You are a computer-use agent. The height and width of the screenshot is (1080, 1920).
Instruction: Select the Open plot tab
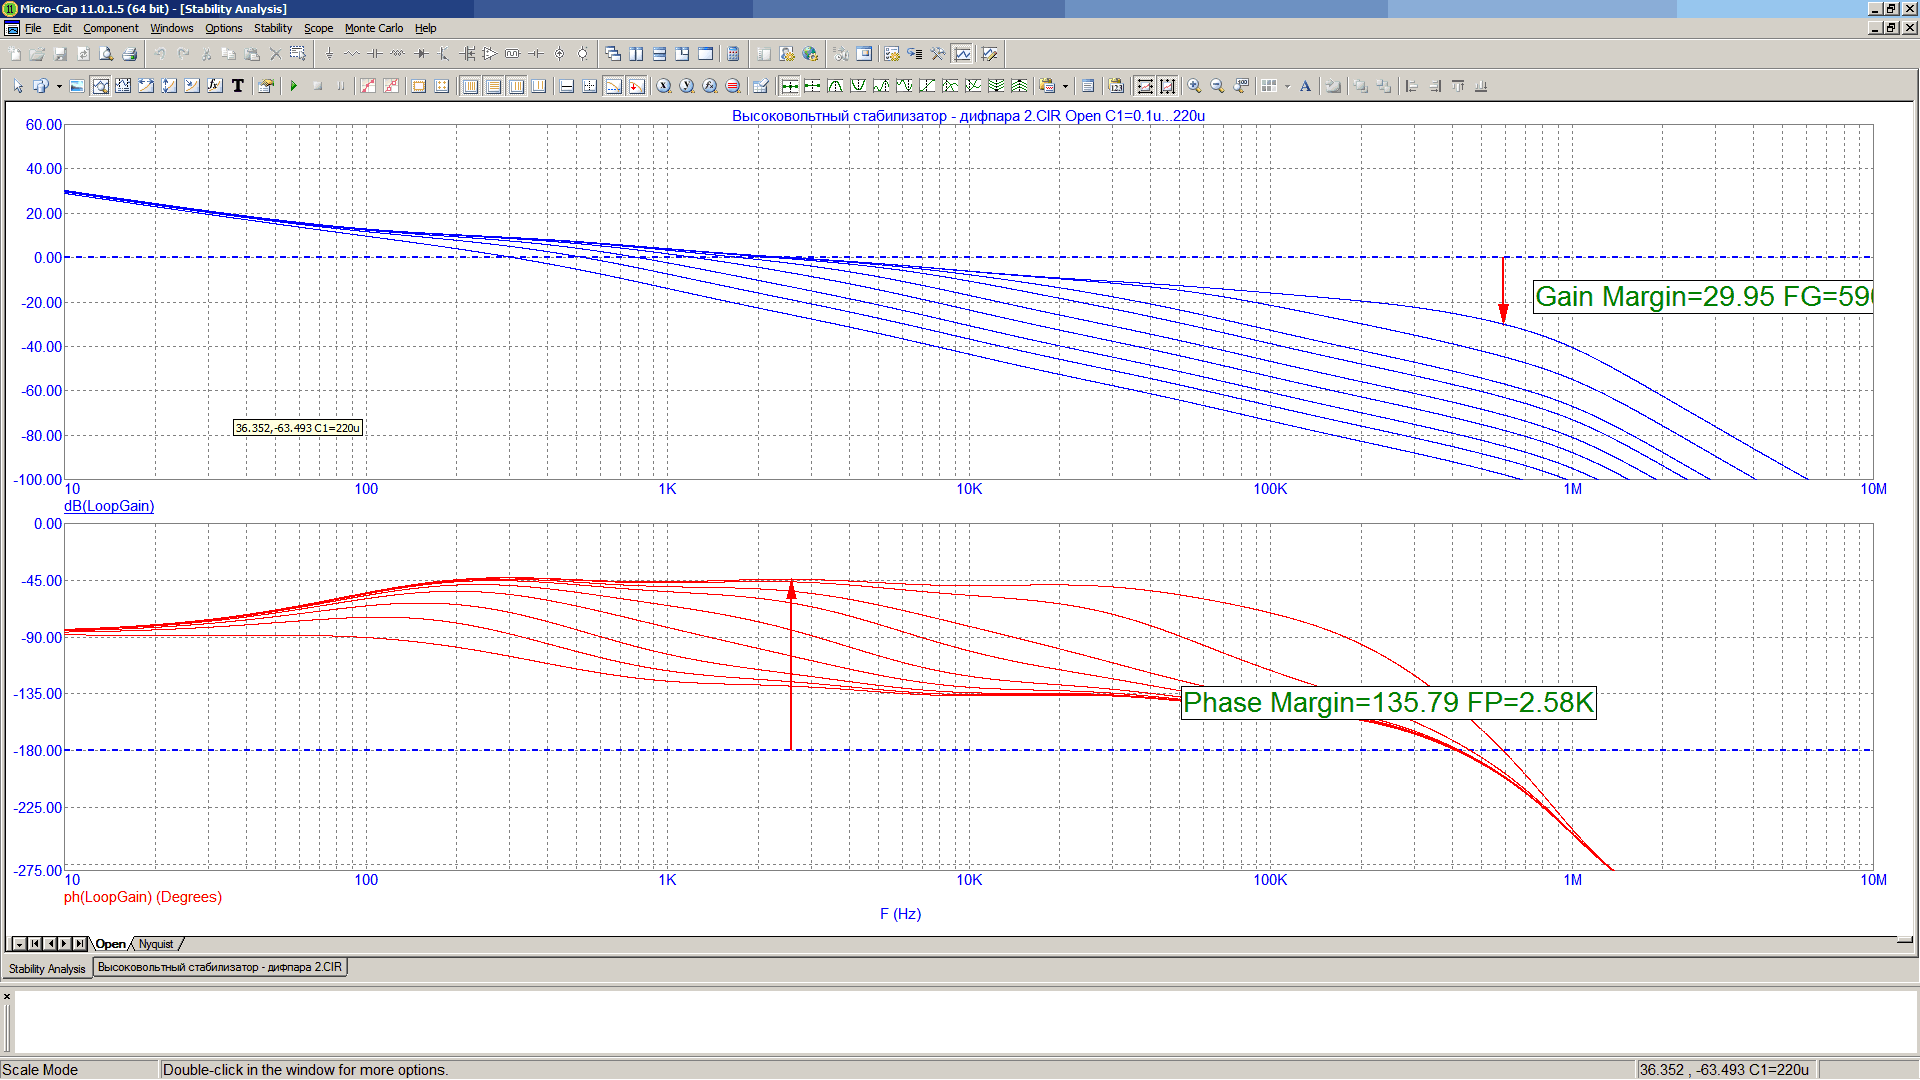point(110,944)
